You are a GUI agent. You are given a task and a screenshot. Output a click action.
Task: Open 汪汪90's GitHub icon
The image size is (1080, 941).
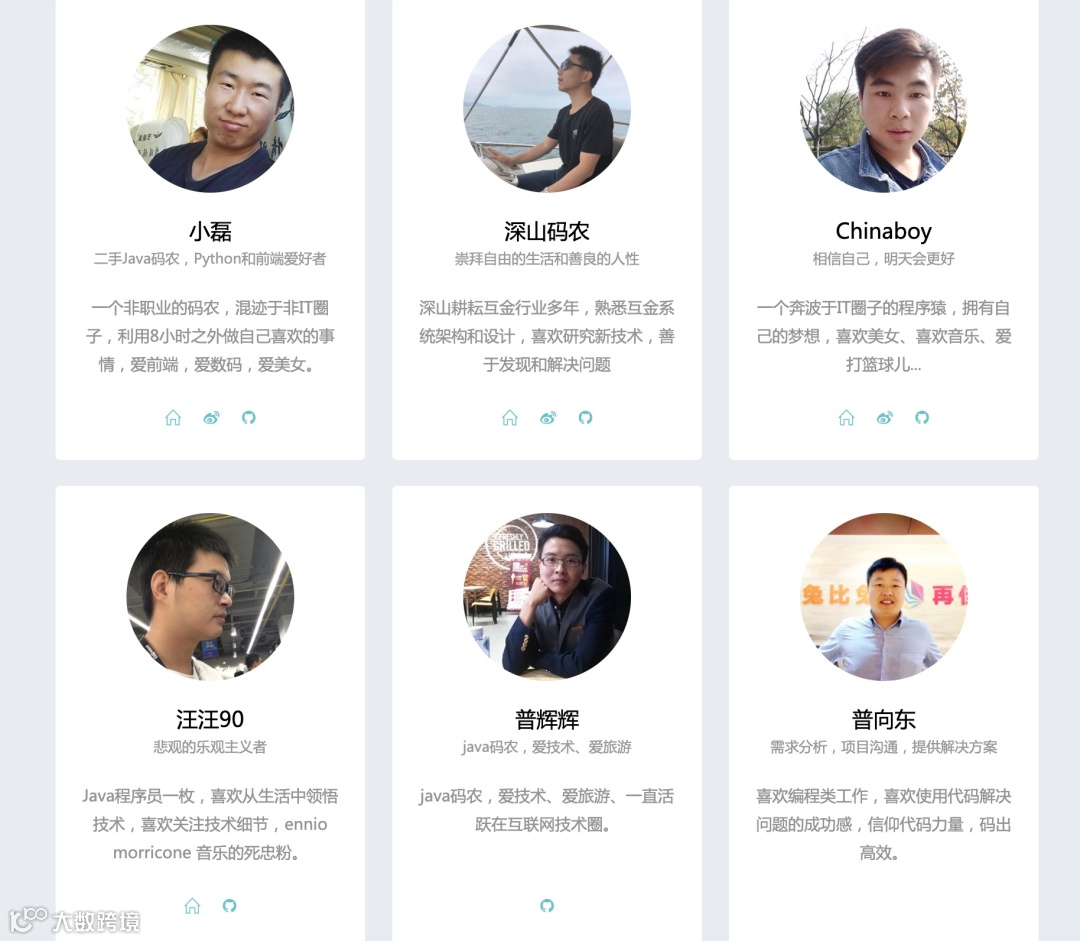click(x=229, y=906)
